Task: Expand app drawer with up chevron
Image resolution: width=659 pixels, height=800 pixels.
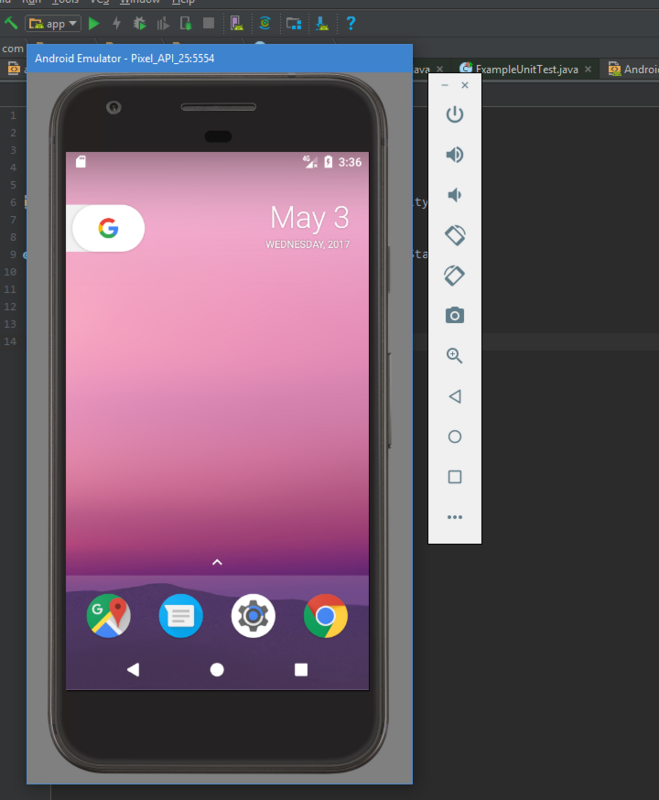Action: coord(217,562)
